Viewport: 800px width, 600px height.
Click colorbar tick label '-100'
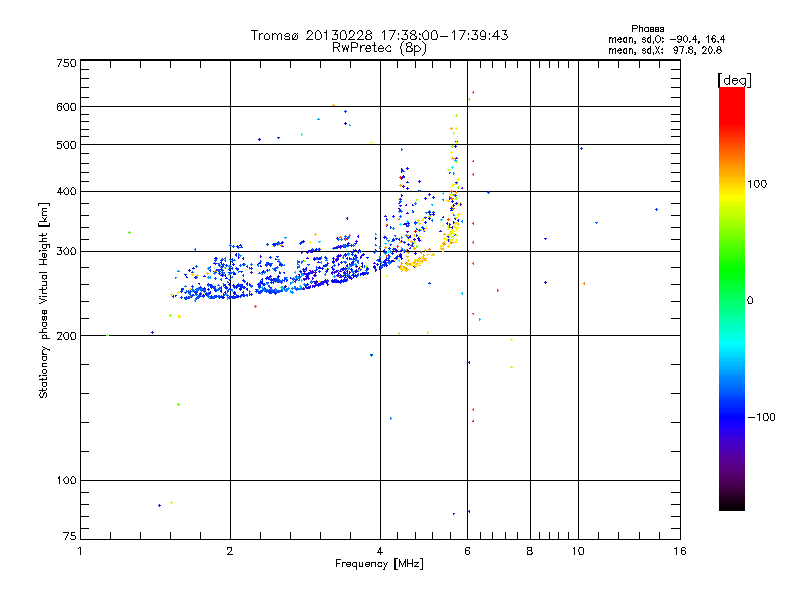[x=762, y=417]
